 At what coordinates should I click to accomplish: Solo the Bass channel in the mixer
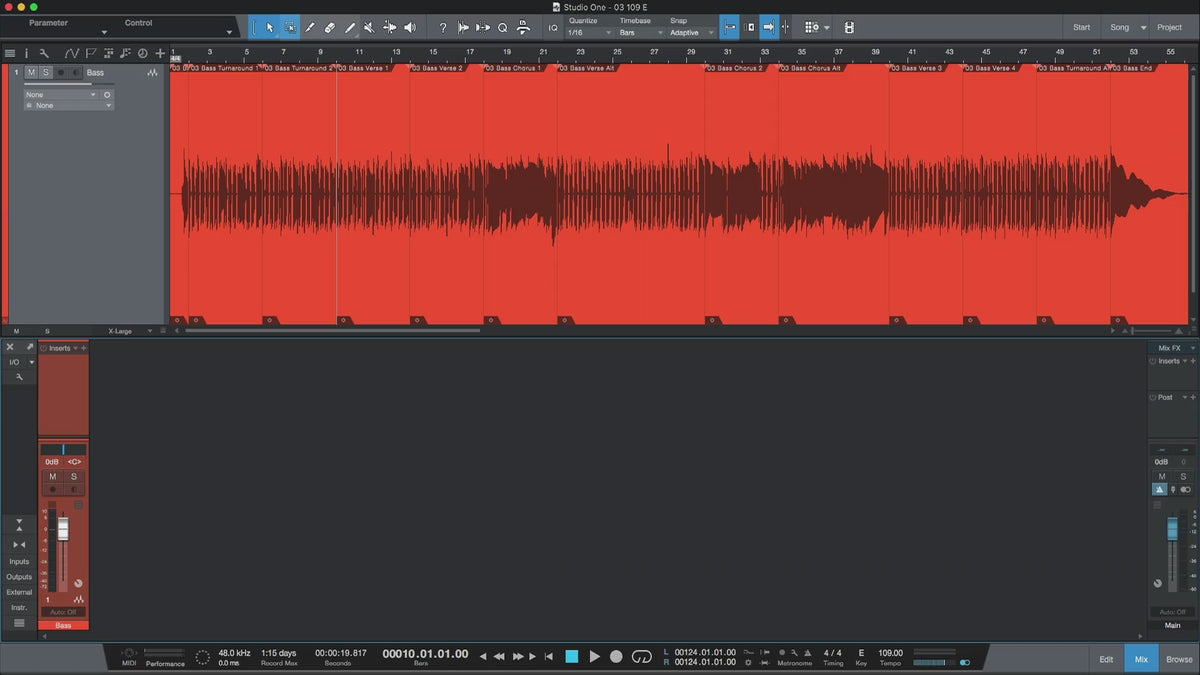pyautogui.click(x=73, y=477)
